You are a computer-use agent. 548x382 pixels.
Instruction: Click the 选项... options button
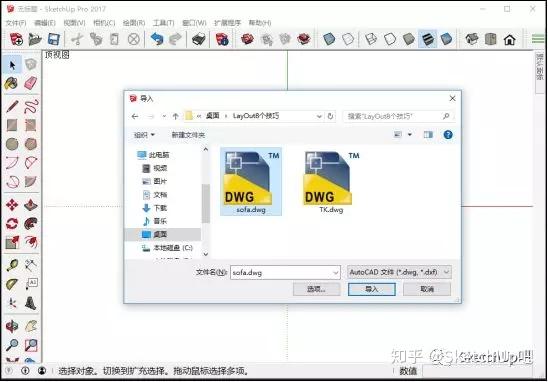tap(316, 289)
